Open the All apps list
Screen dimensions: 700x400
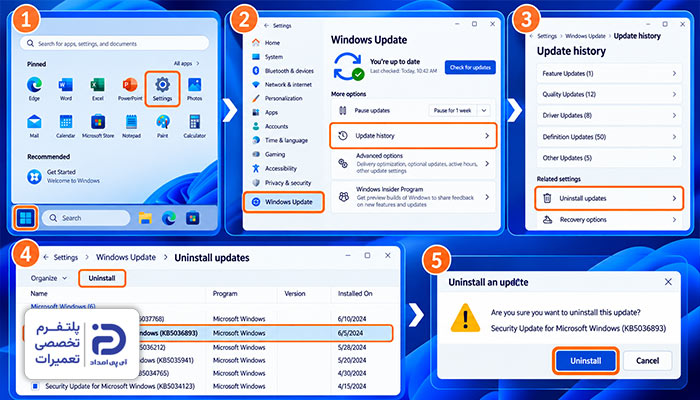click(187, 64)
